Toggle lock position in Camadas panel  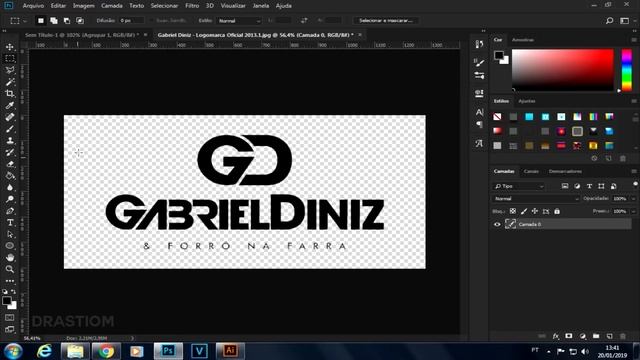point(535,211)
